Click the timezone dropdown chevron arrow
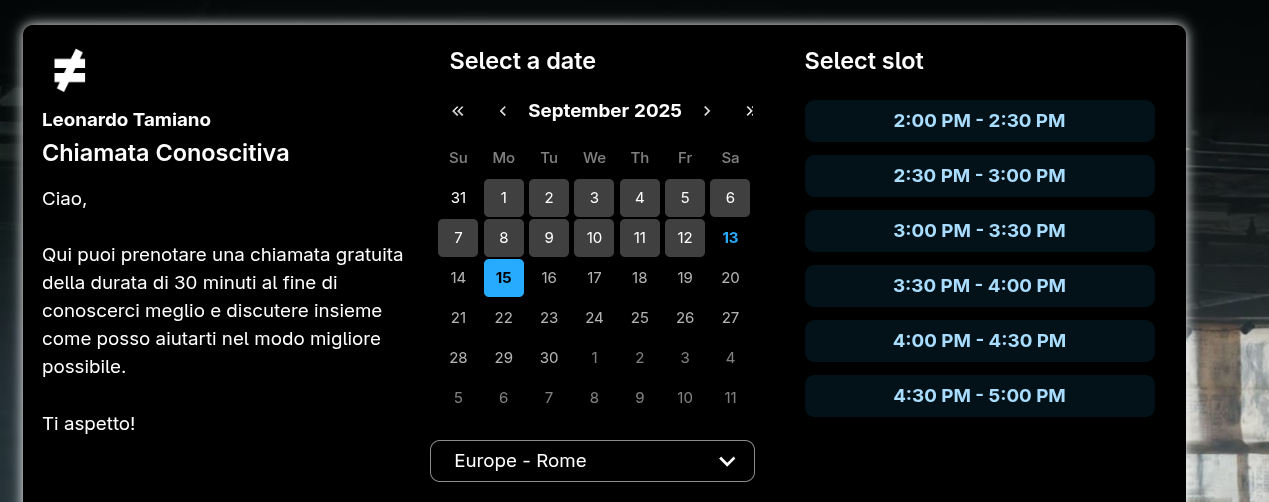This screenshot has width=1269, height=502. [x=727, y=461]
